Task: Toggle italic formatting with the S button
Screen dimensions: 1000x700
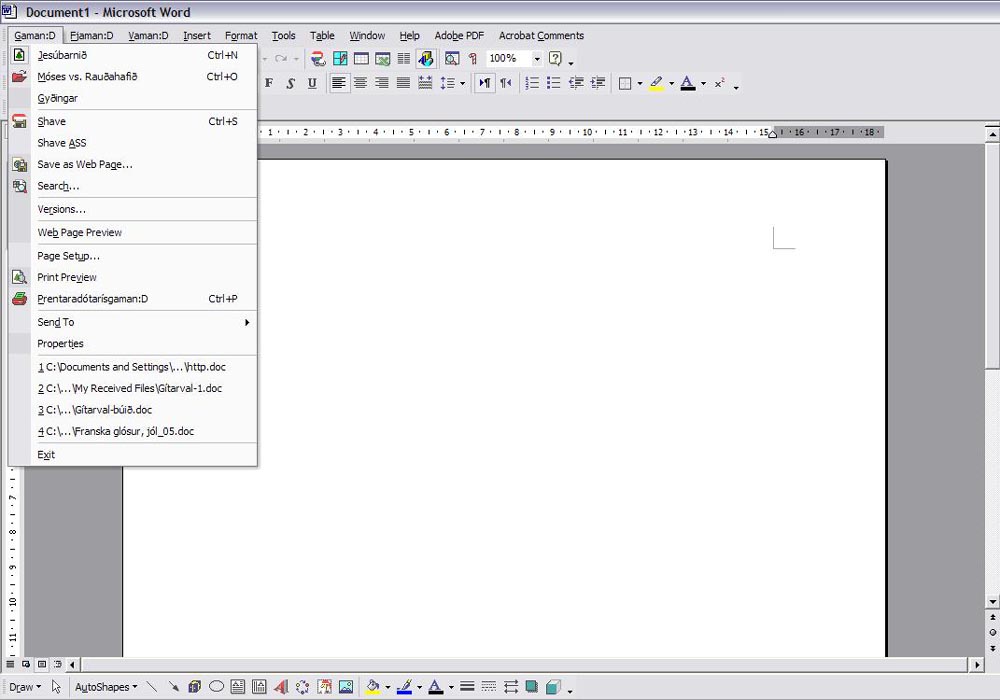Action: [291, 83]
